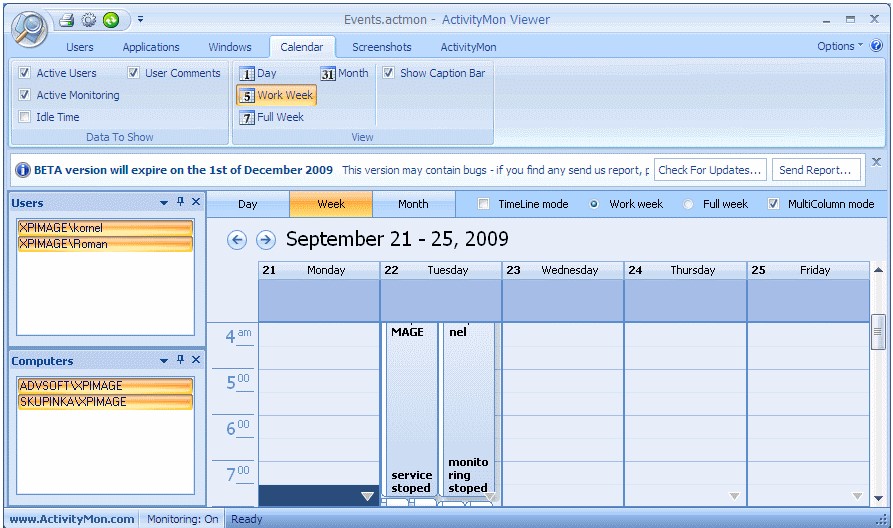Open the www.ActivityMon.com status bar link
Image resolution: width=893 pixels, height=528 pixels.
[72, 519]
